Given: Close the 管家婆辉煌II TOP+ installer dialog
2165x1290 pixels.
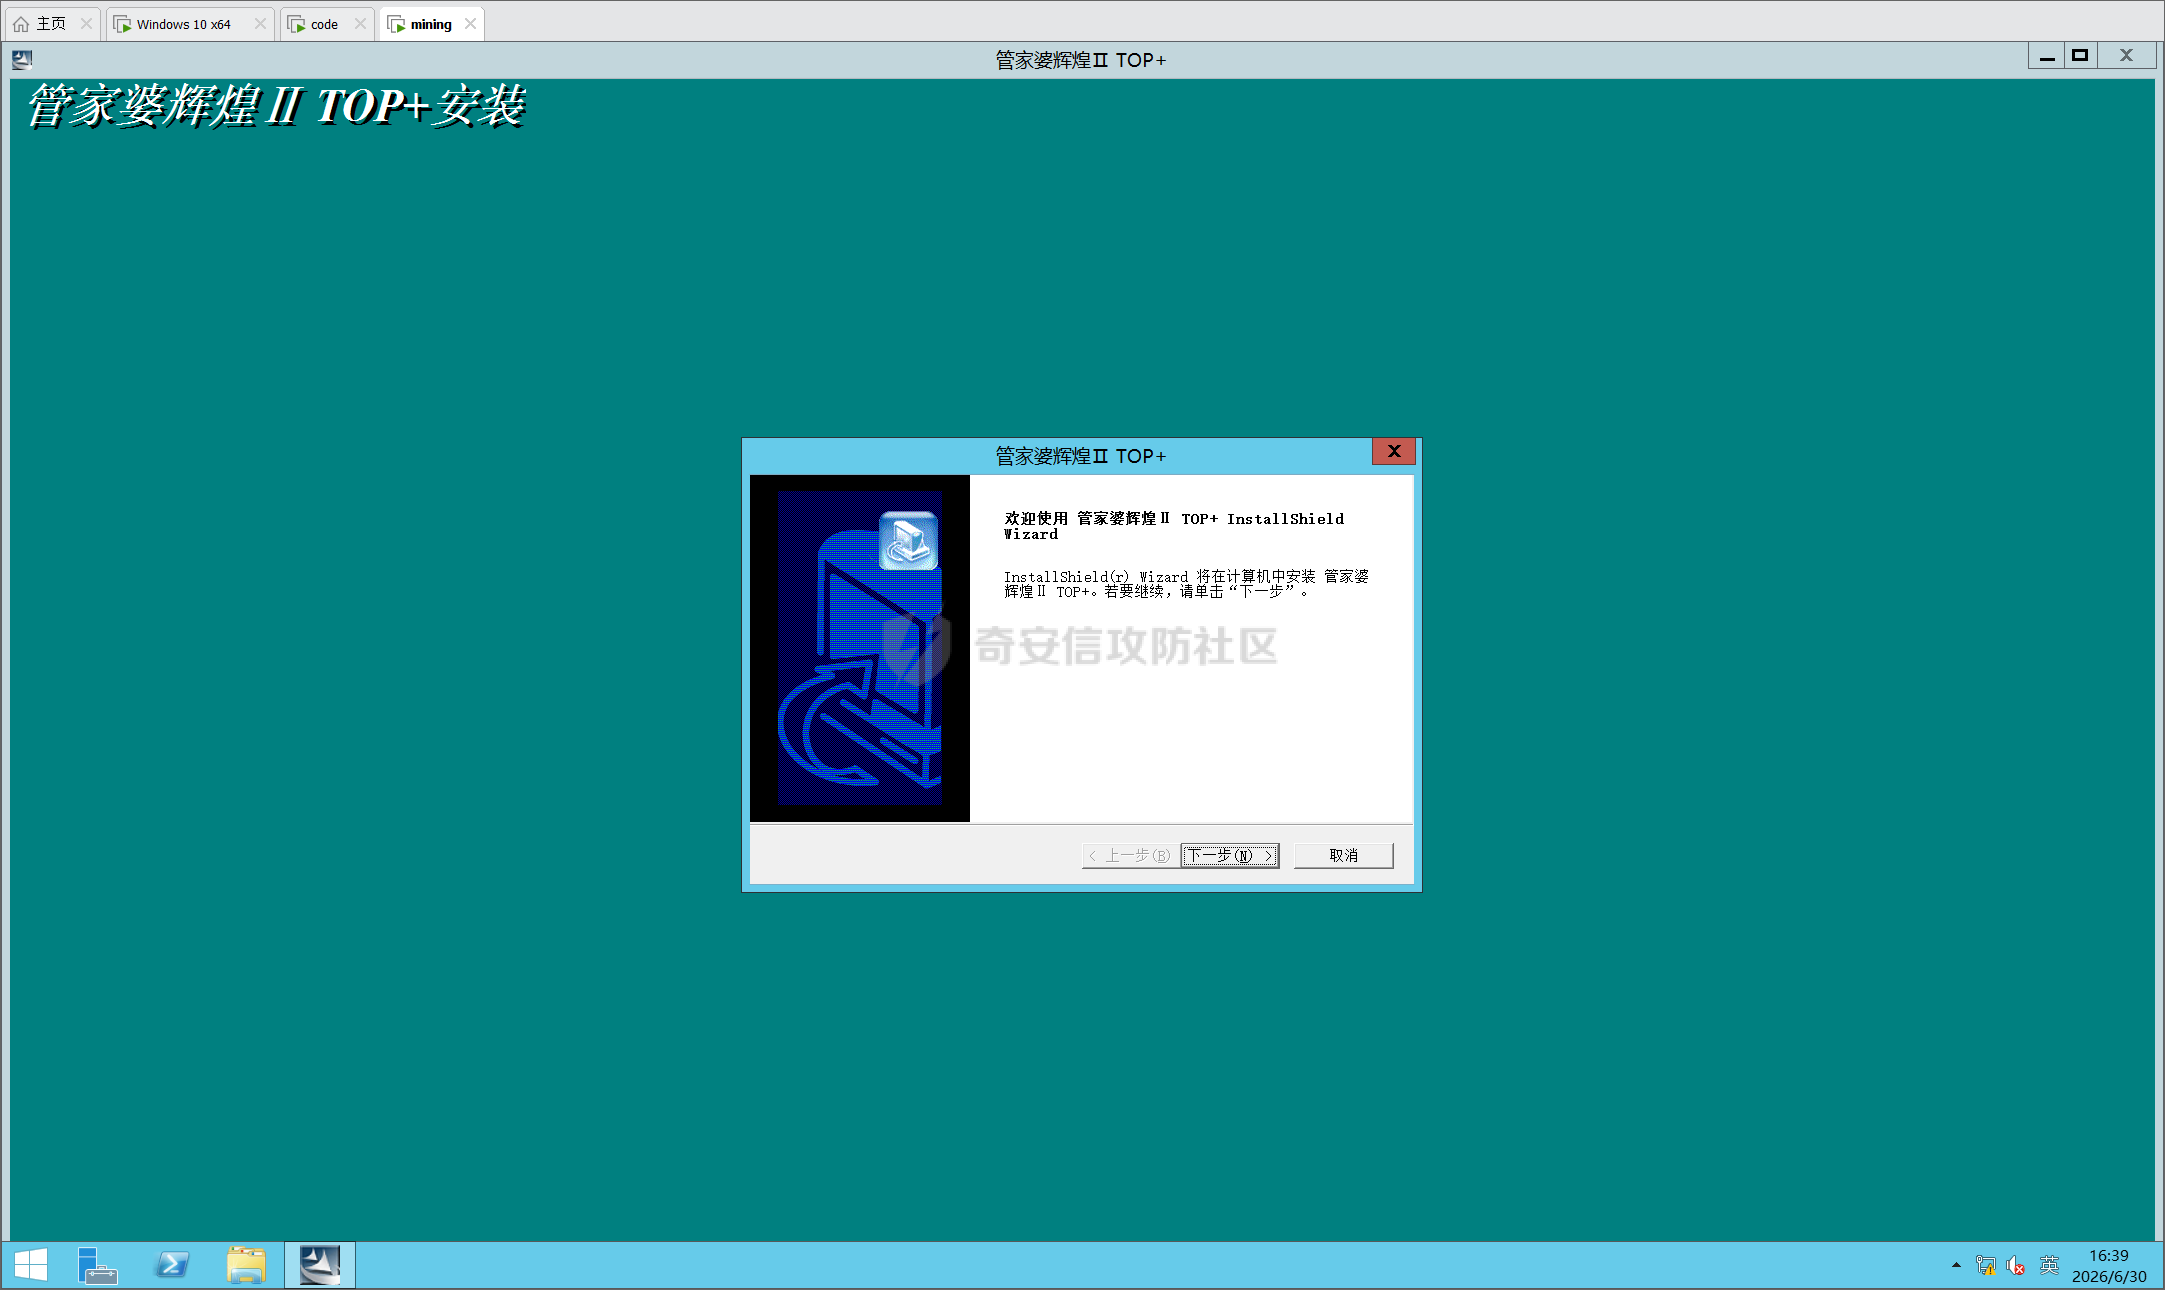Looking at the screenshot, I should 1394,451.
